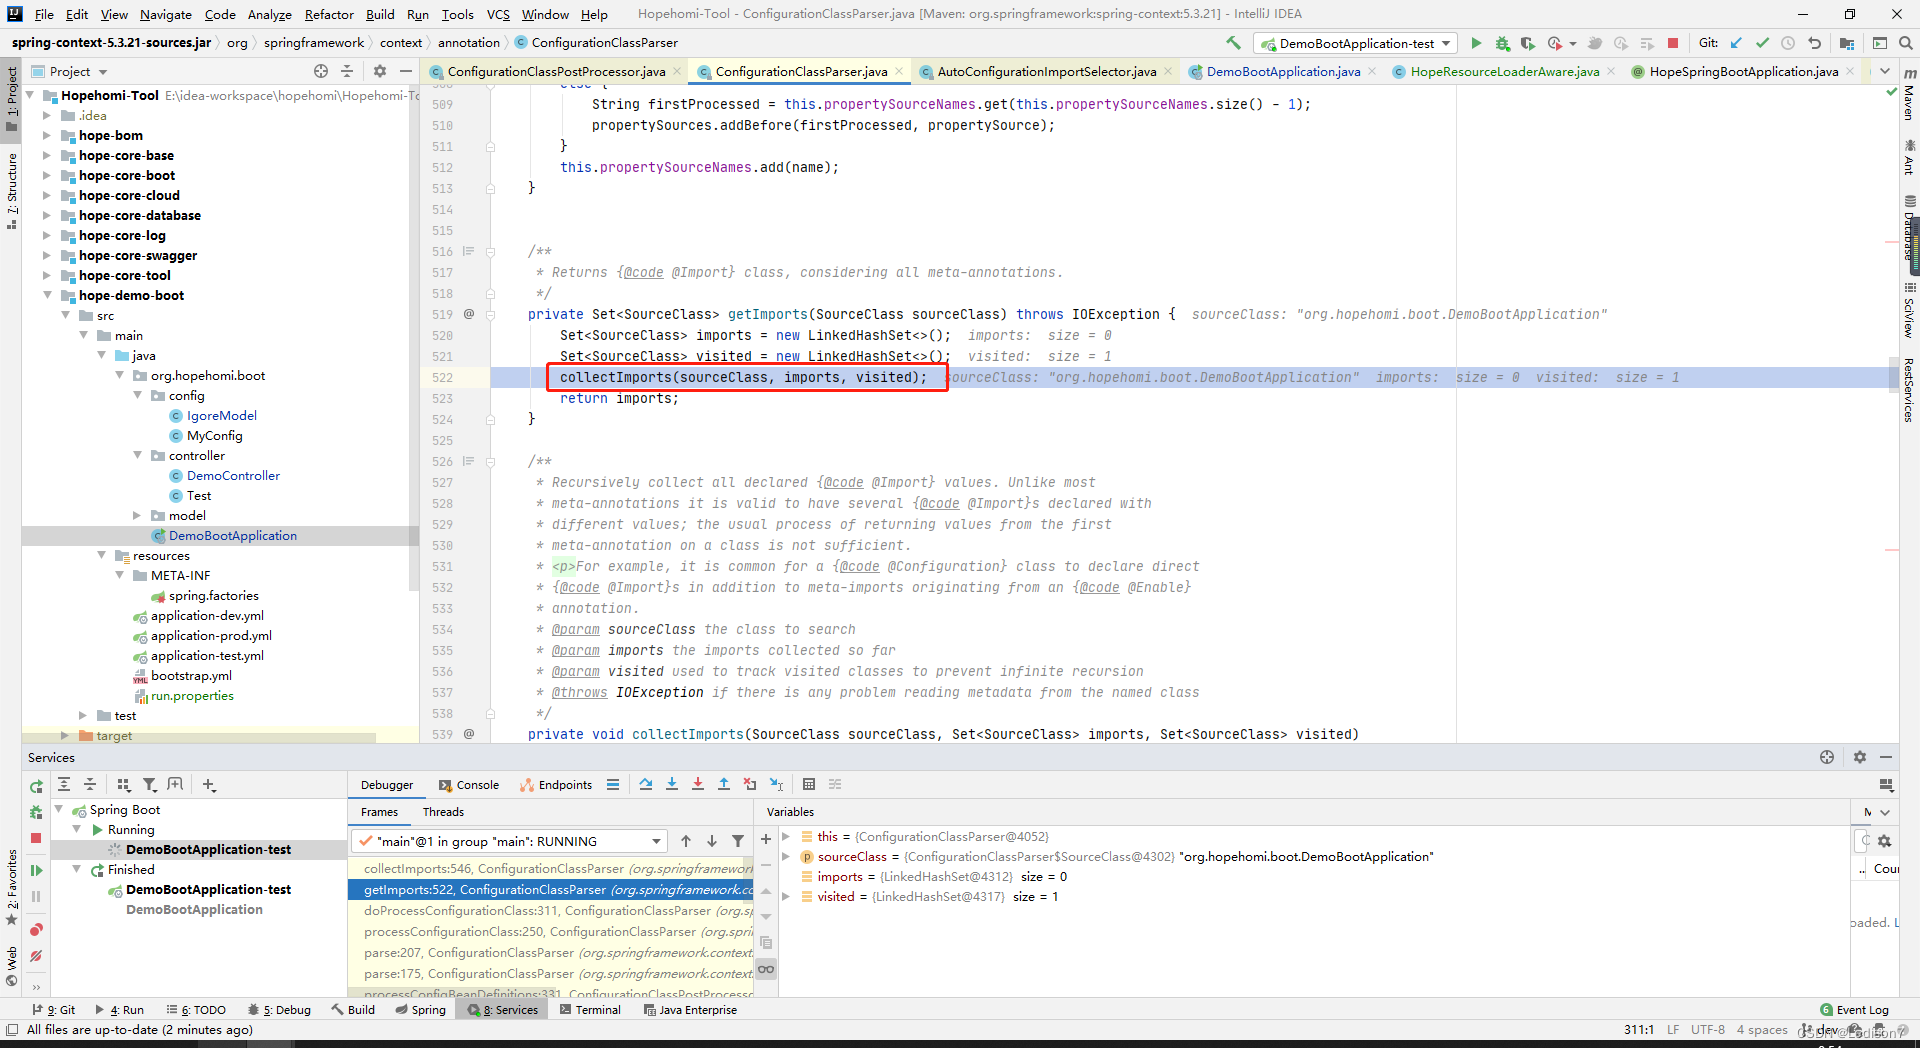Toggle Mute Breakpoints in Services toolbar
Viewport: 1920px width, 1048px height.
click(36, 956)
